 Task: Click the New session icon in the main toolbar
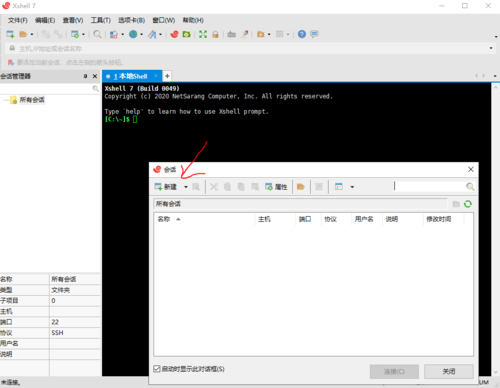point(10,34)
